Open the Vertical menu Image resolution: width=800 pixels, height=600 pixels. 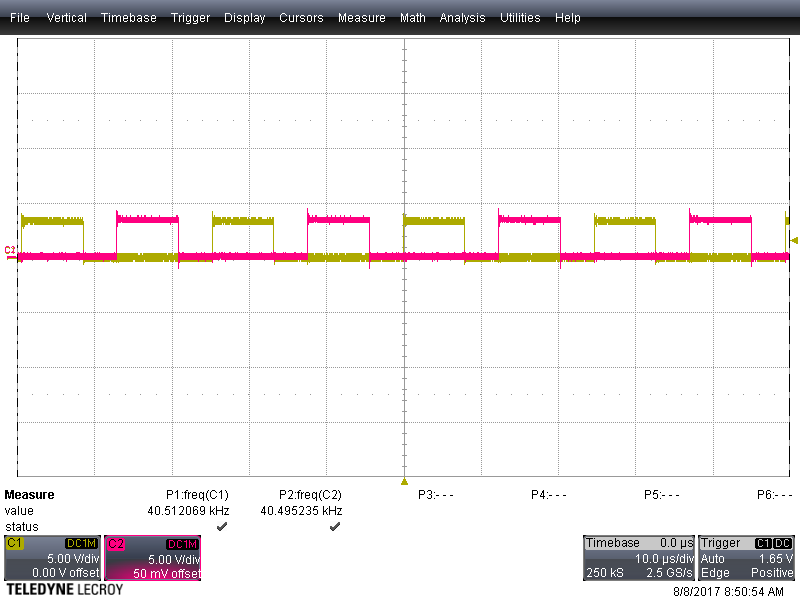tap(66, 18)
